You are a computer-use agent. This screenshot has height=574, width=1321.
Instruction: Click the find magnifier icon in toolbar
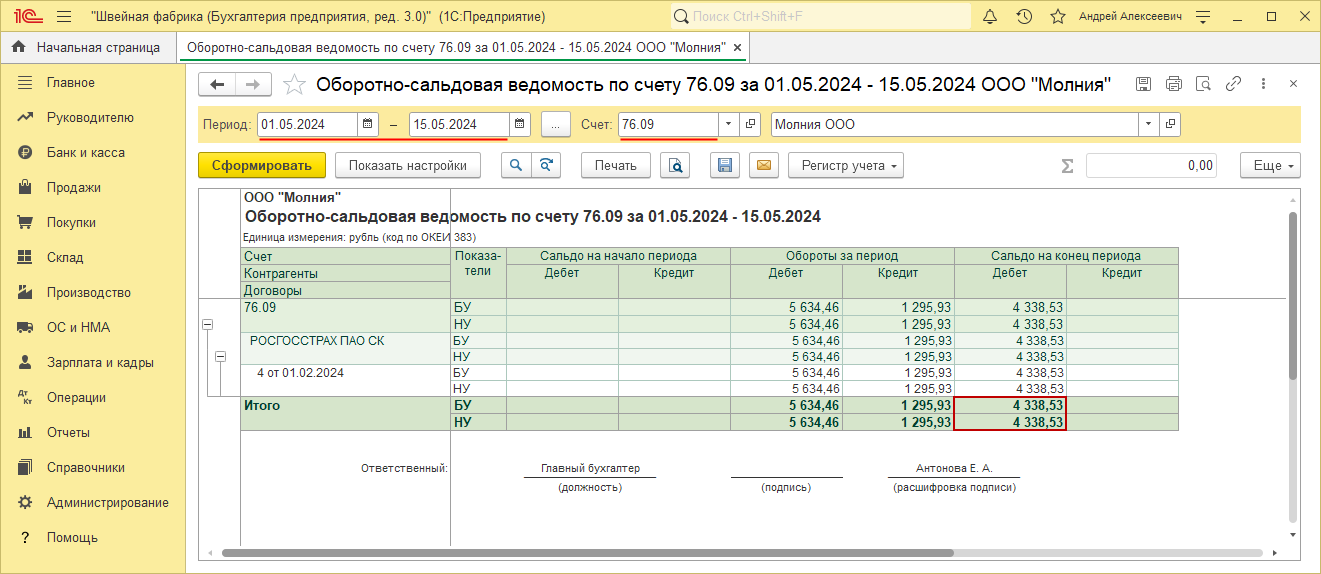516,166
